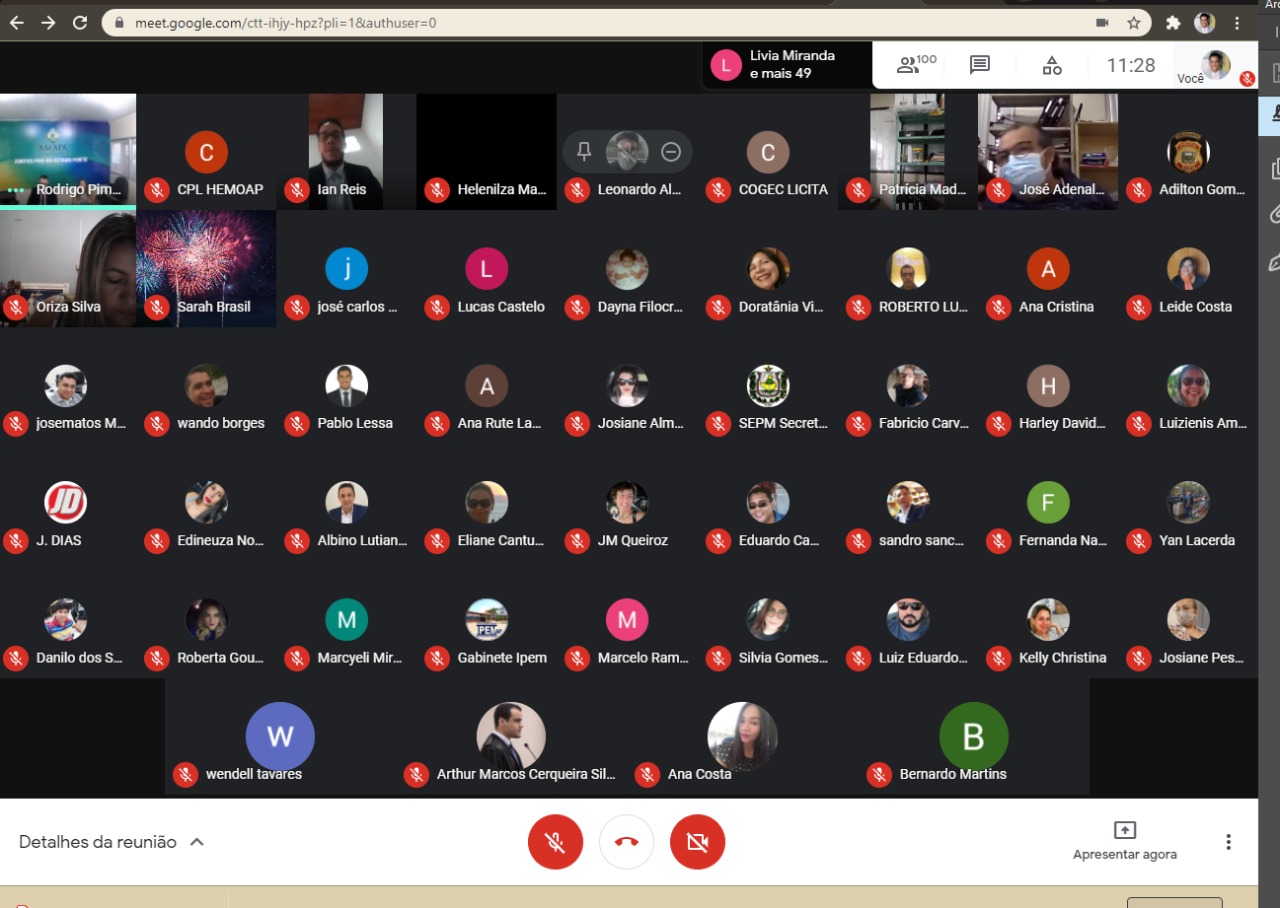Image resolution: width=1280 pixels, height=908 pixels.
Task: Click the browser back arrow
Action: point(17,22)
